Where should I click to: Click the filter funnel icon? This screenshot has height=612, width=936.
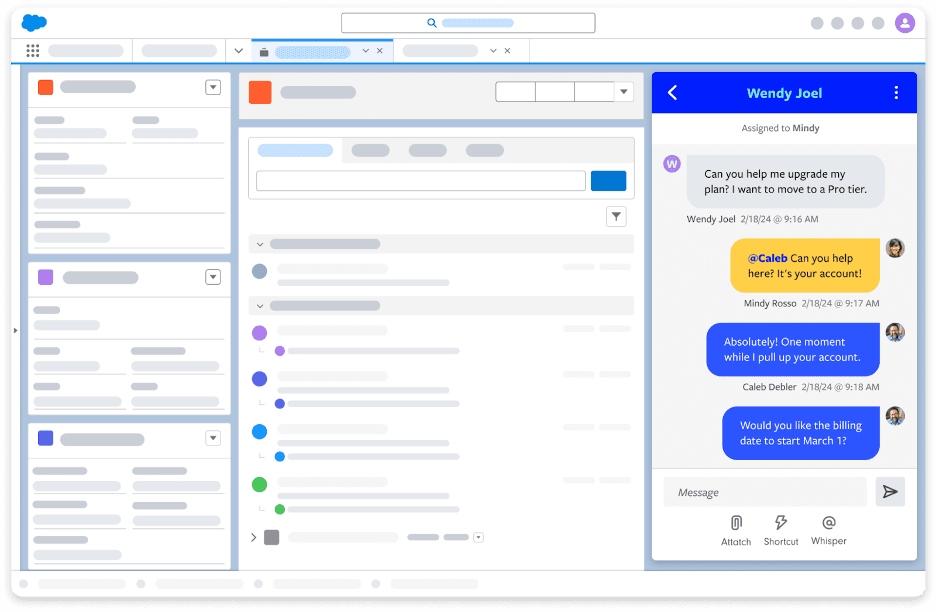coord(617,216)
